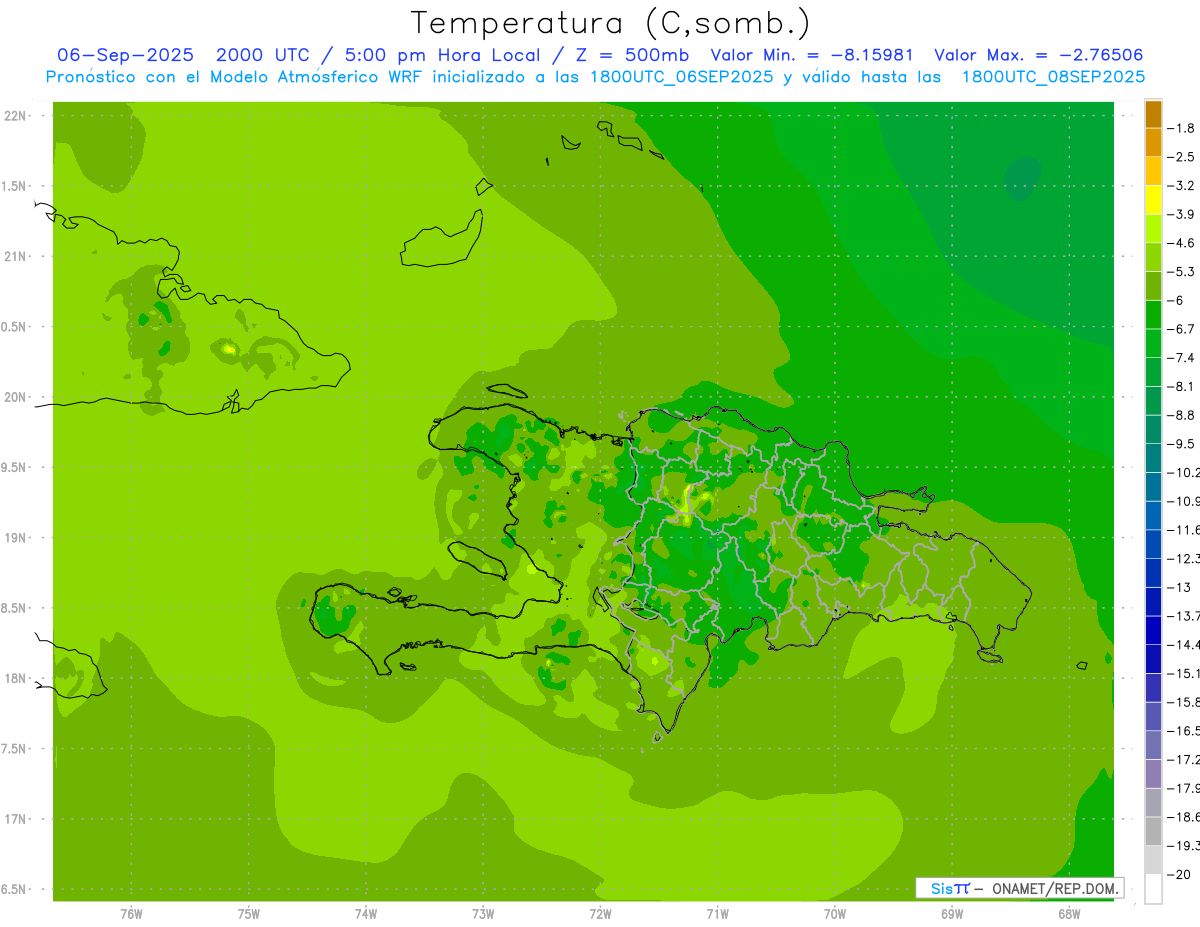This screenshot has width=1200, height=927.
Task: Click the yellow swatch in the color legend
Action: [1153, 200]
